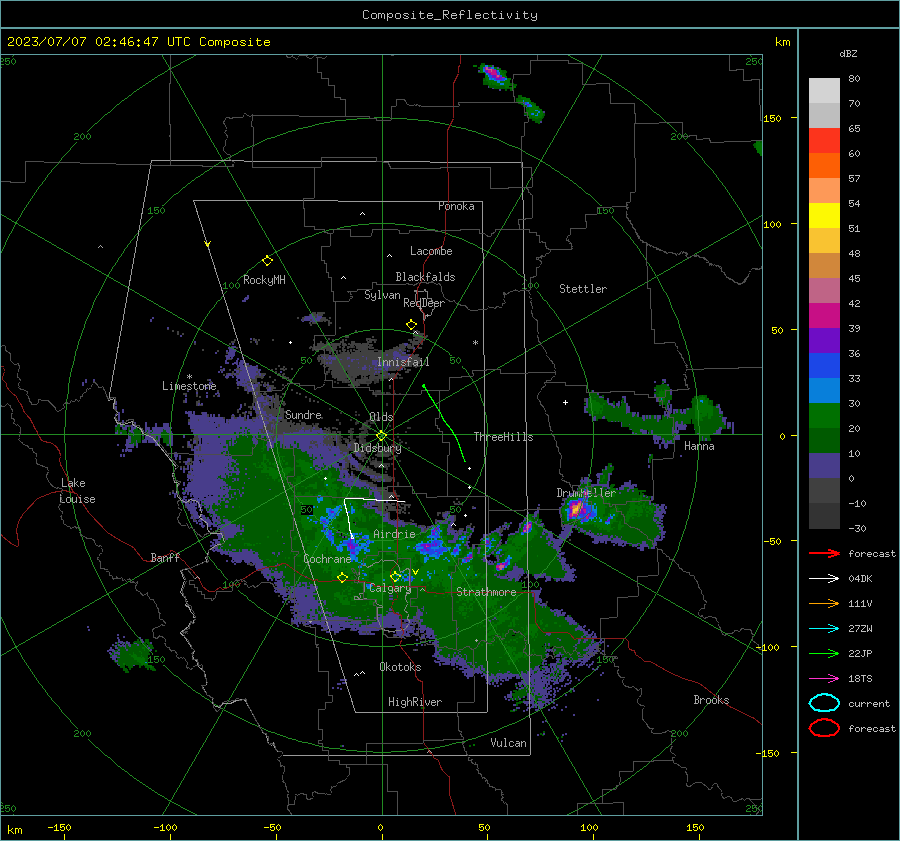This screenshot has width=900, height=841.
Task: Select the white 04DK arrow legend icon
Action: click(x=824, y=579)
